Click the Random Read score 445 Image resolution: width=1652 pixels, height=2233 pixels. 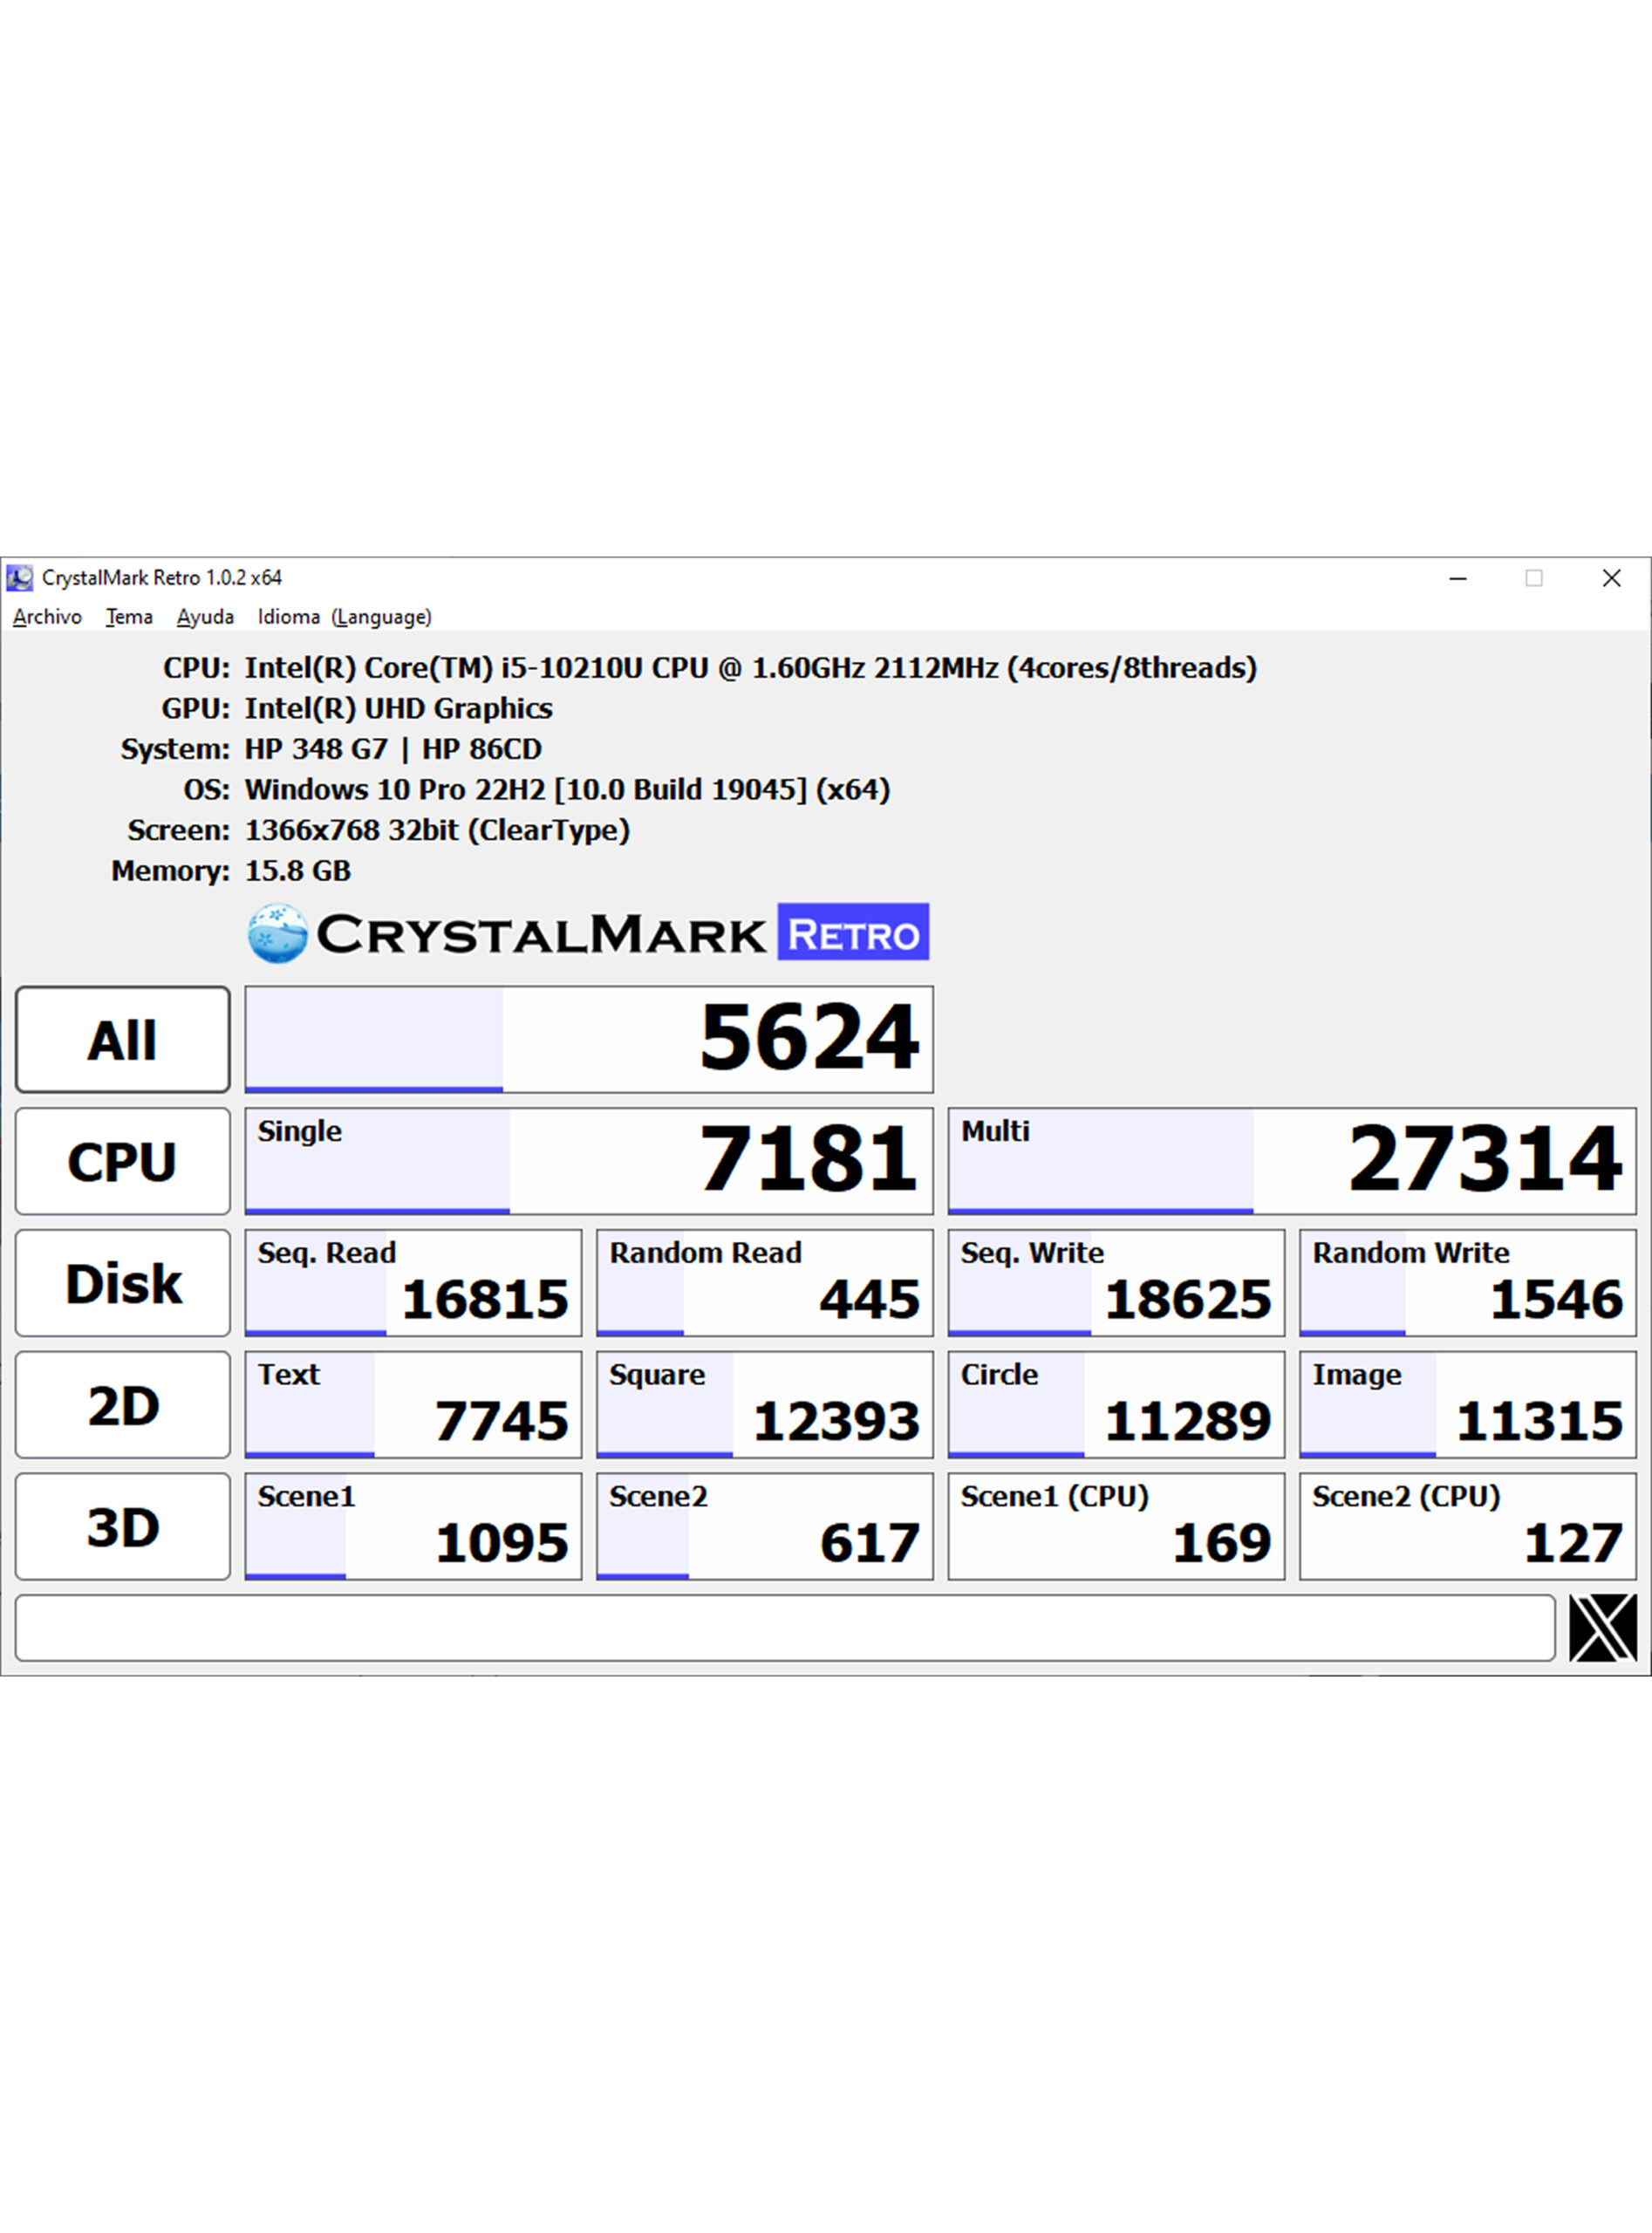pos(765,1283)
